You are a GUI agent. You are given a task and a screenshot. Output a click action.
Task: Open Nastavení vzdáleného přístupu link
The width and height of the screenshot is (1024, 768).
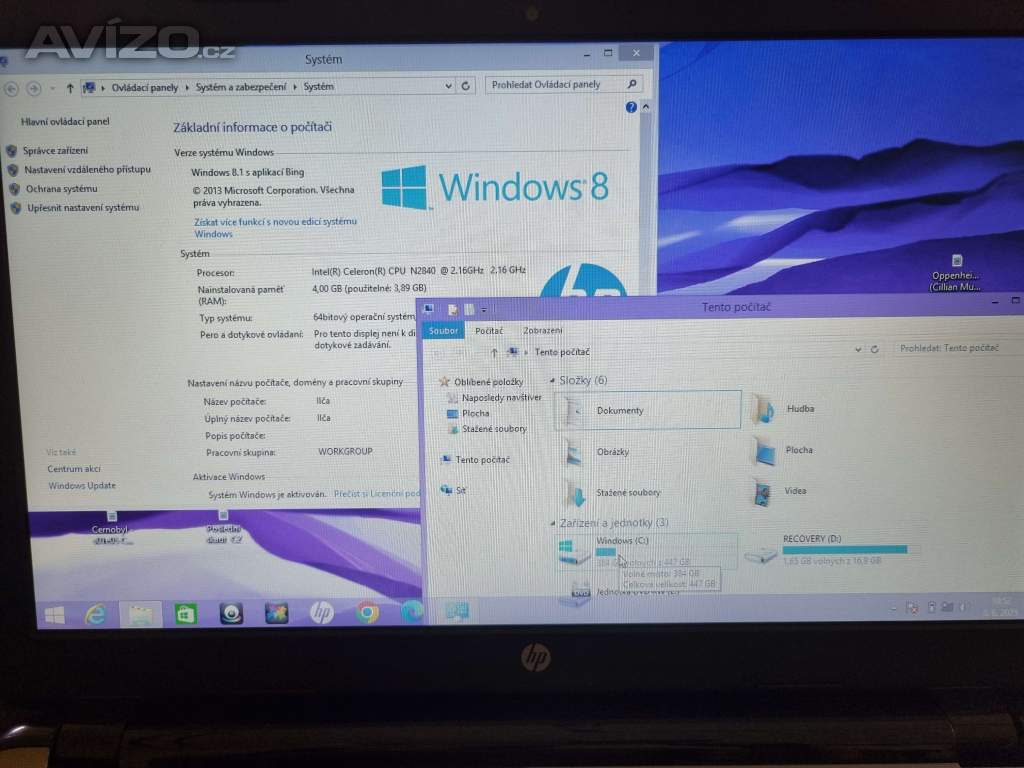[88, 170]
